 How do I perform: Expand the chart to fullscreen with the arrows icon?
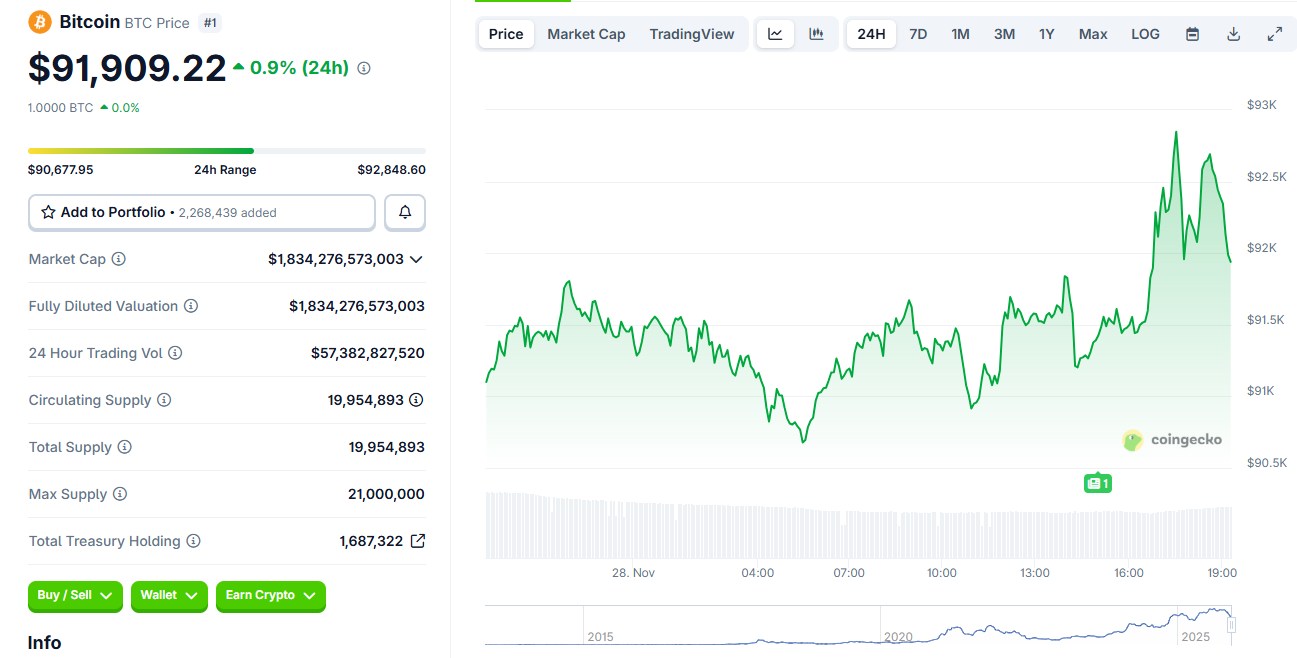1274,33
